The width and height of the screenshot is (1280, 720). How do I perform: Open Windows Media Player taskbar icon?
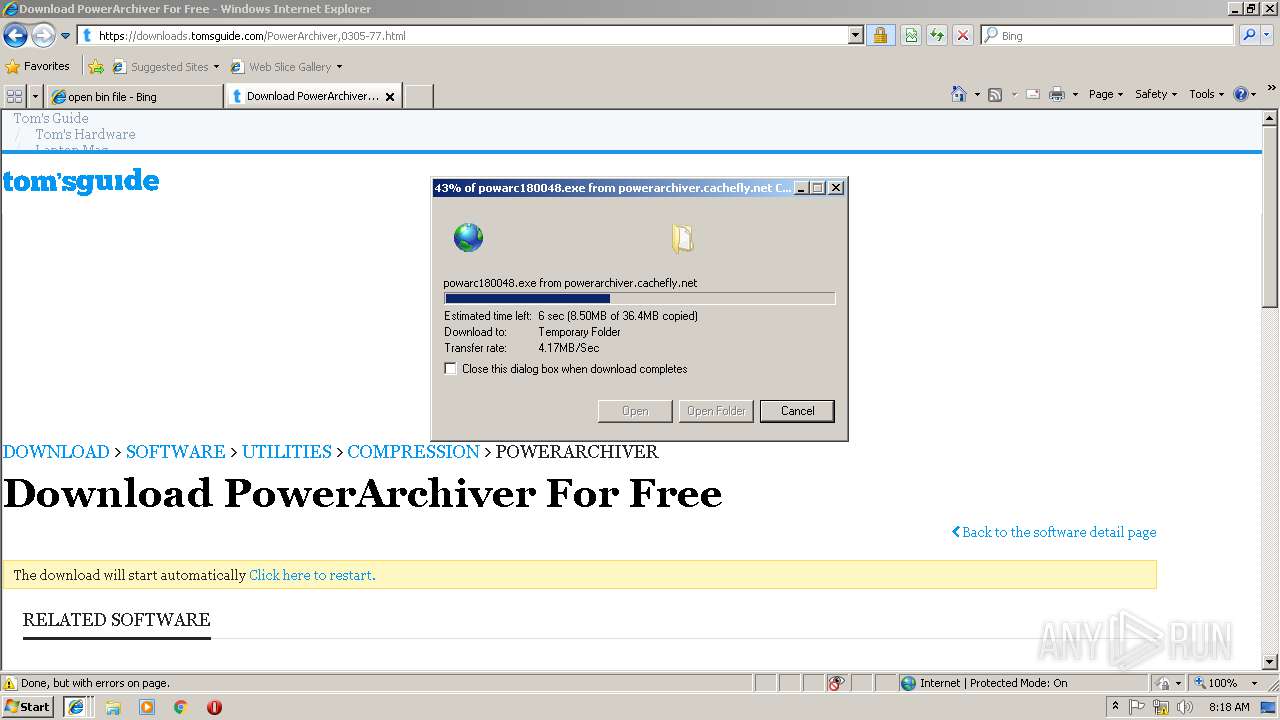click(147, 707)
